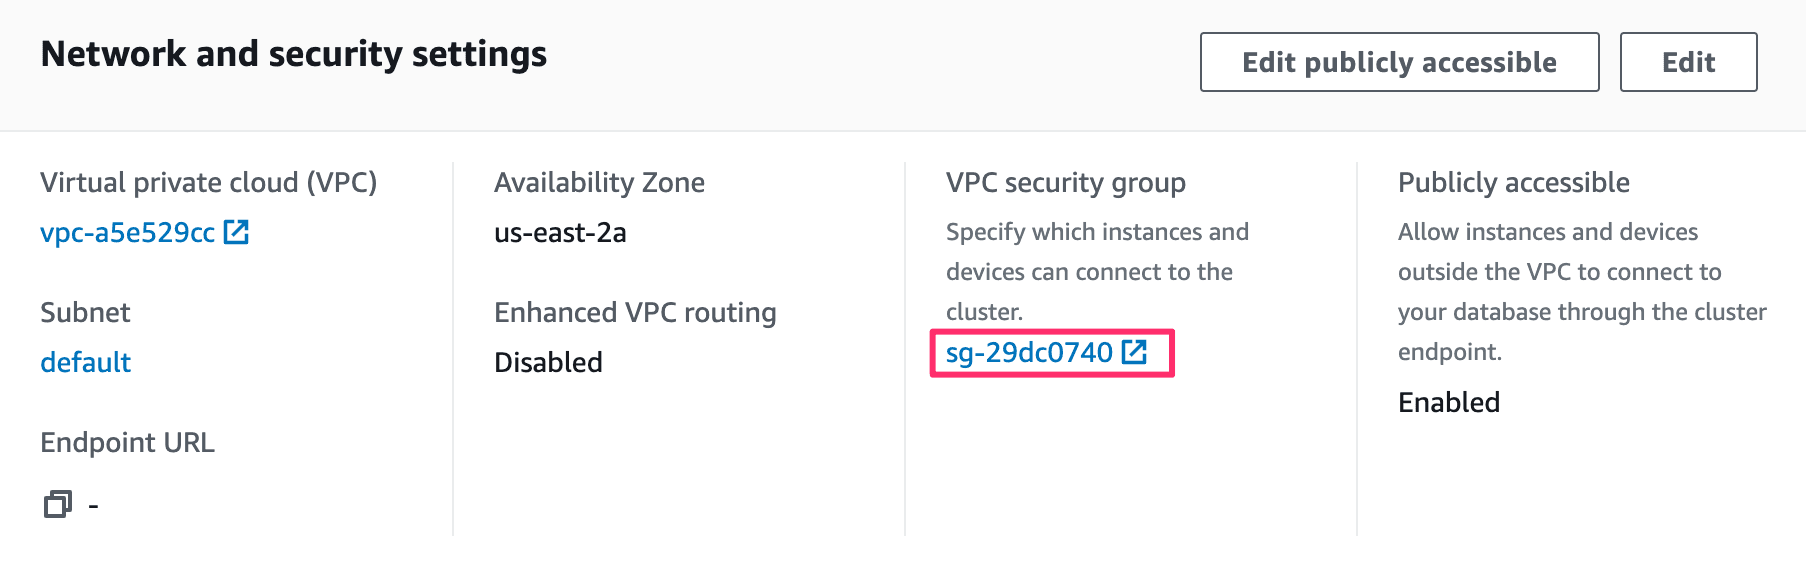Click the copy icon for Endpoint URL

(58, 504)
